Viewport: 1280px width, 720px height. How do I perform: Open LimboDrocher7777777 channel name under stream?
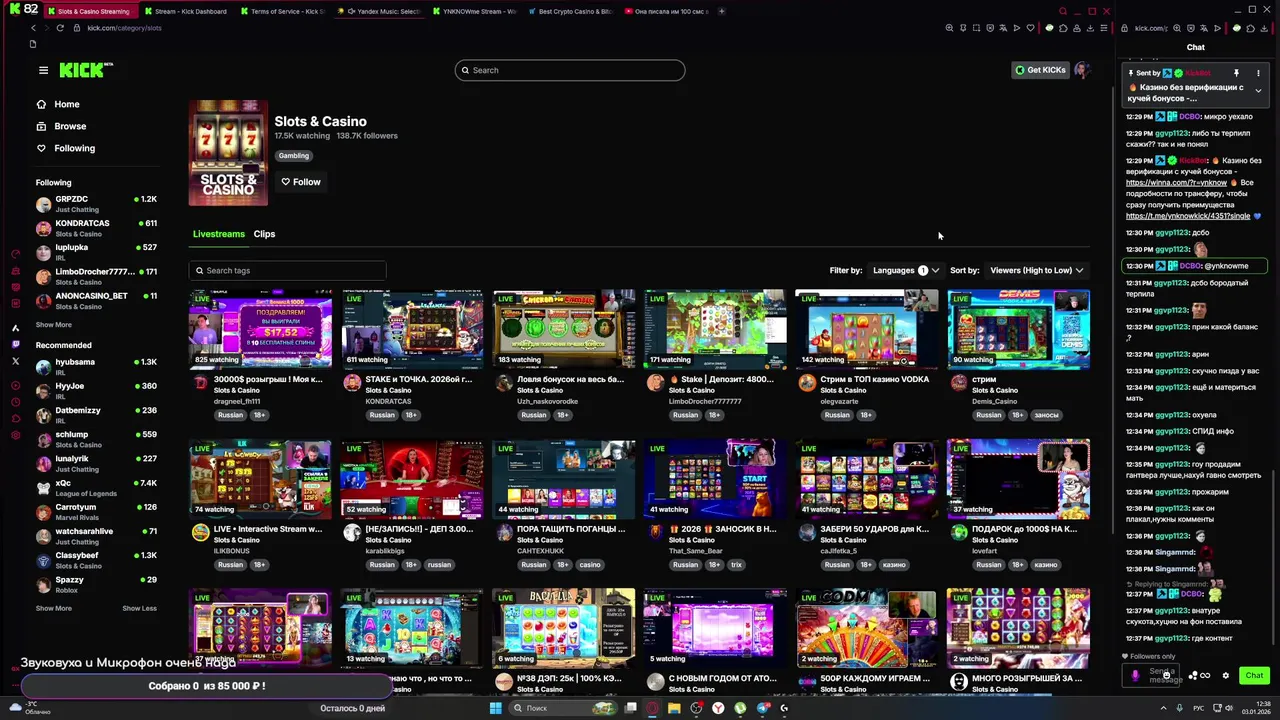(705, 401)
